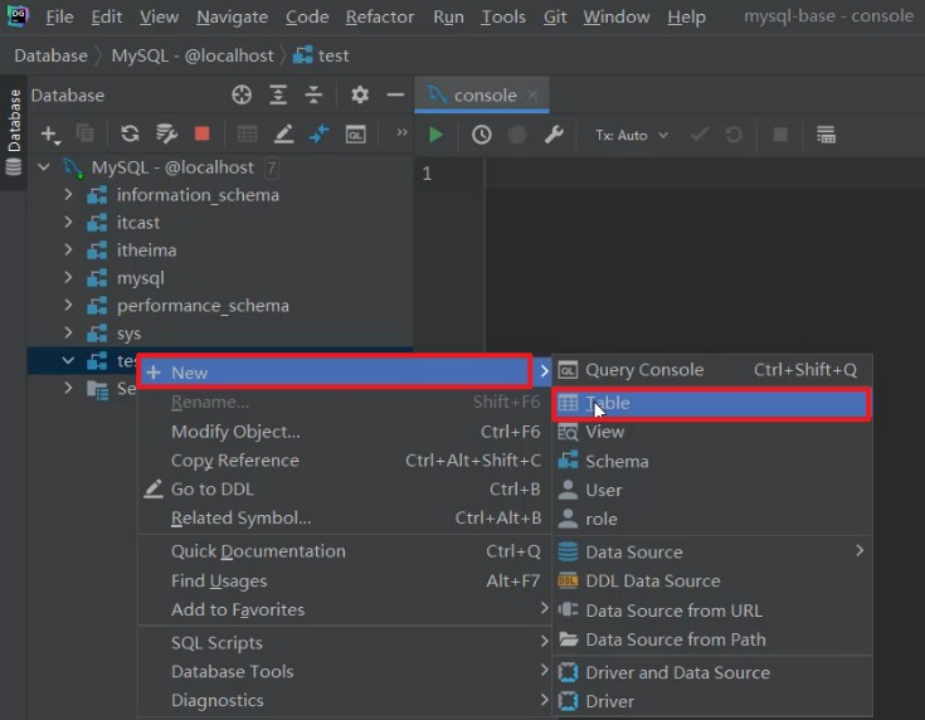Viewport: 925px width, 720px height.
Task: Select the console editor tab
Action: pyautogui.click(x=483, y=95)
